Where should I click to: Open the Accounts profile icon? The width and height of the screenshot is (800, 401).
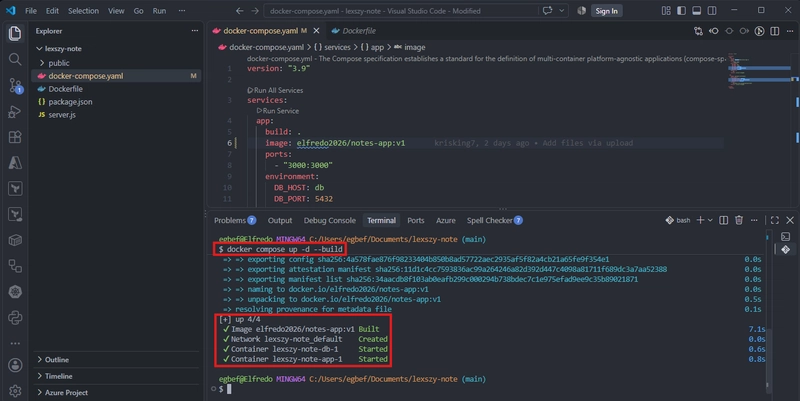pyautogui.click(x=15, y=365)
